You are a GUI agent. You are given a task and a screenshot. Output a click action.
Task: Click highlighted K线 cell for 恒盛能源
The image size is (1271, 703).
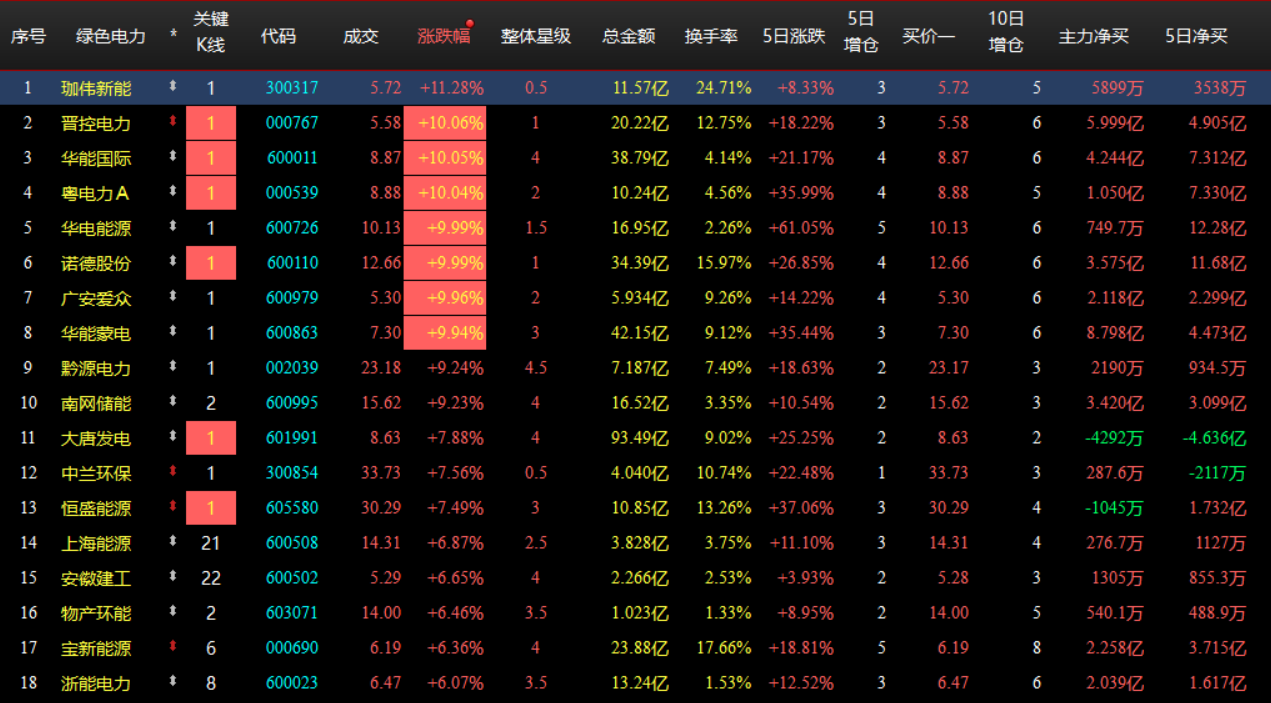[x=211, y=508]
